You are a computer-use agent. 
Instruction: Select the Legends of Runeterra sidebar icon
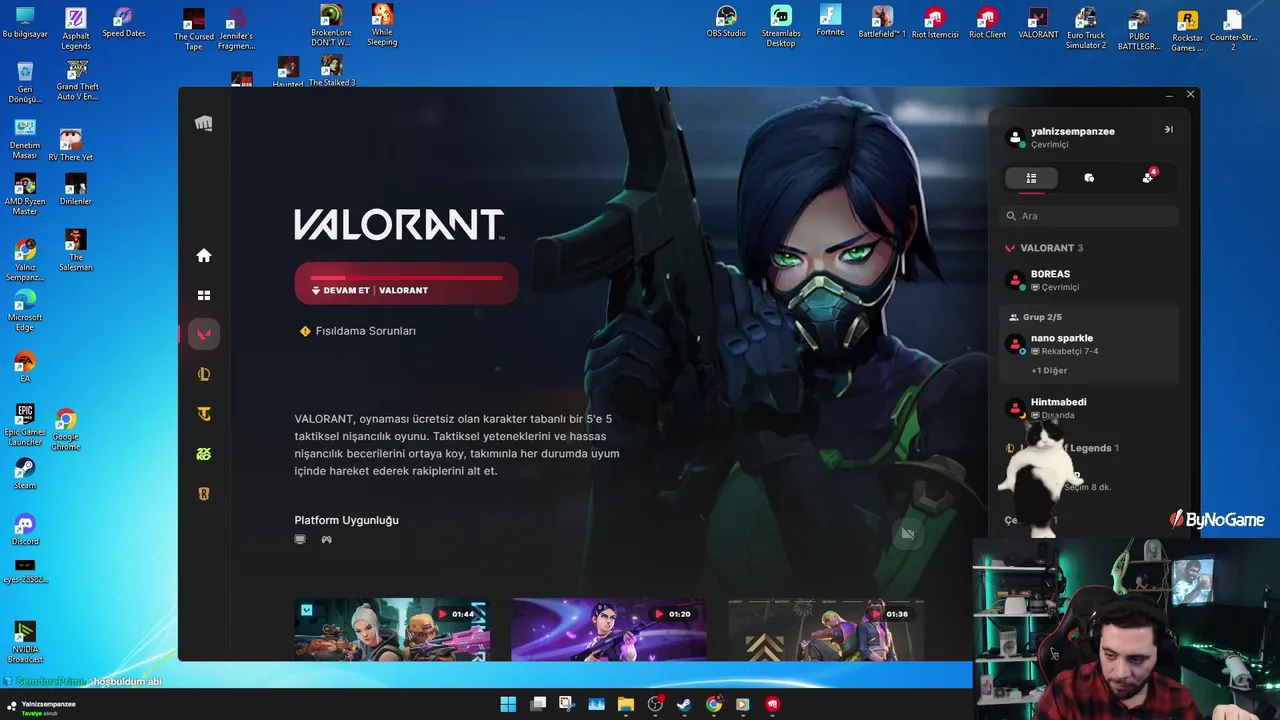click(204, 494)
